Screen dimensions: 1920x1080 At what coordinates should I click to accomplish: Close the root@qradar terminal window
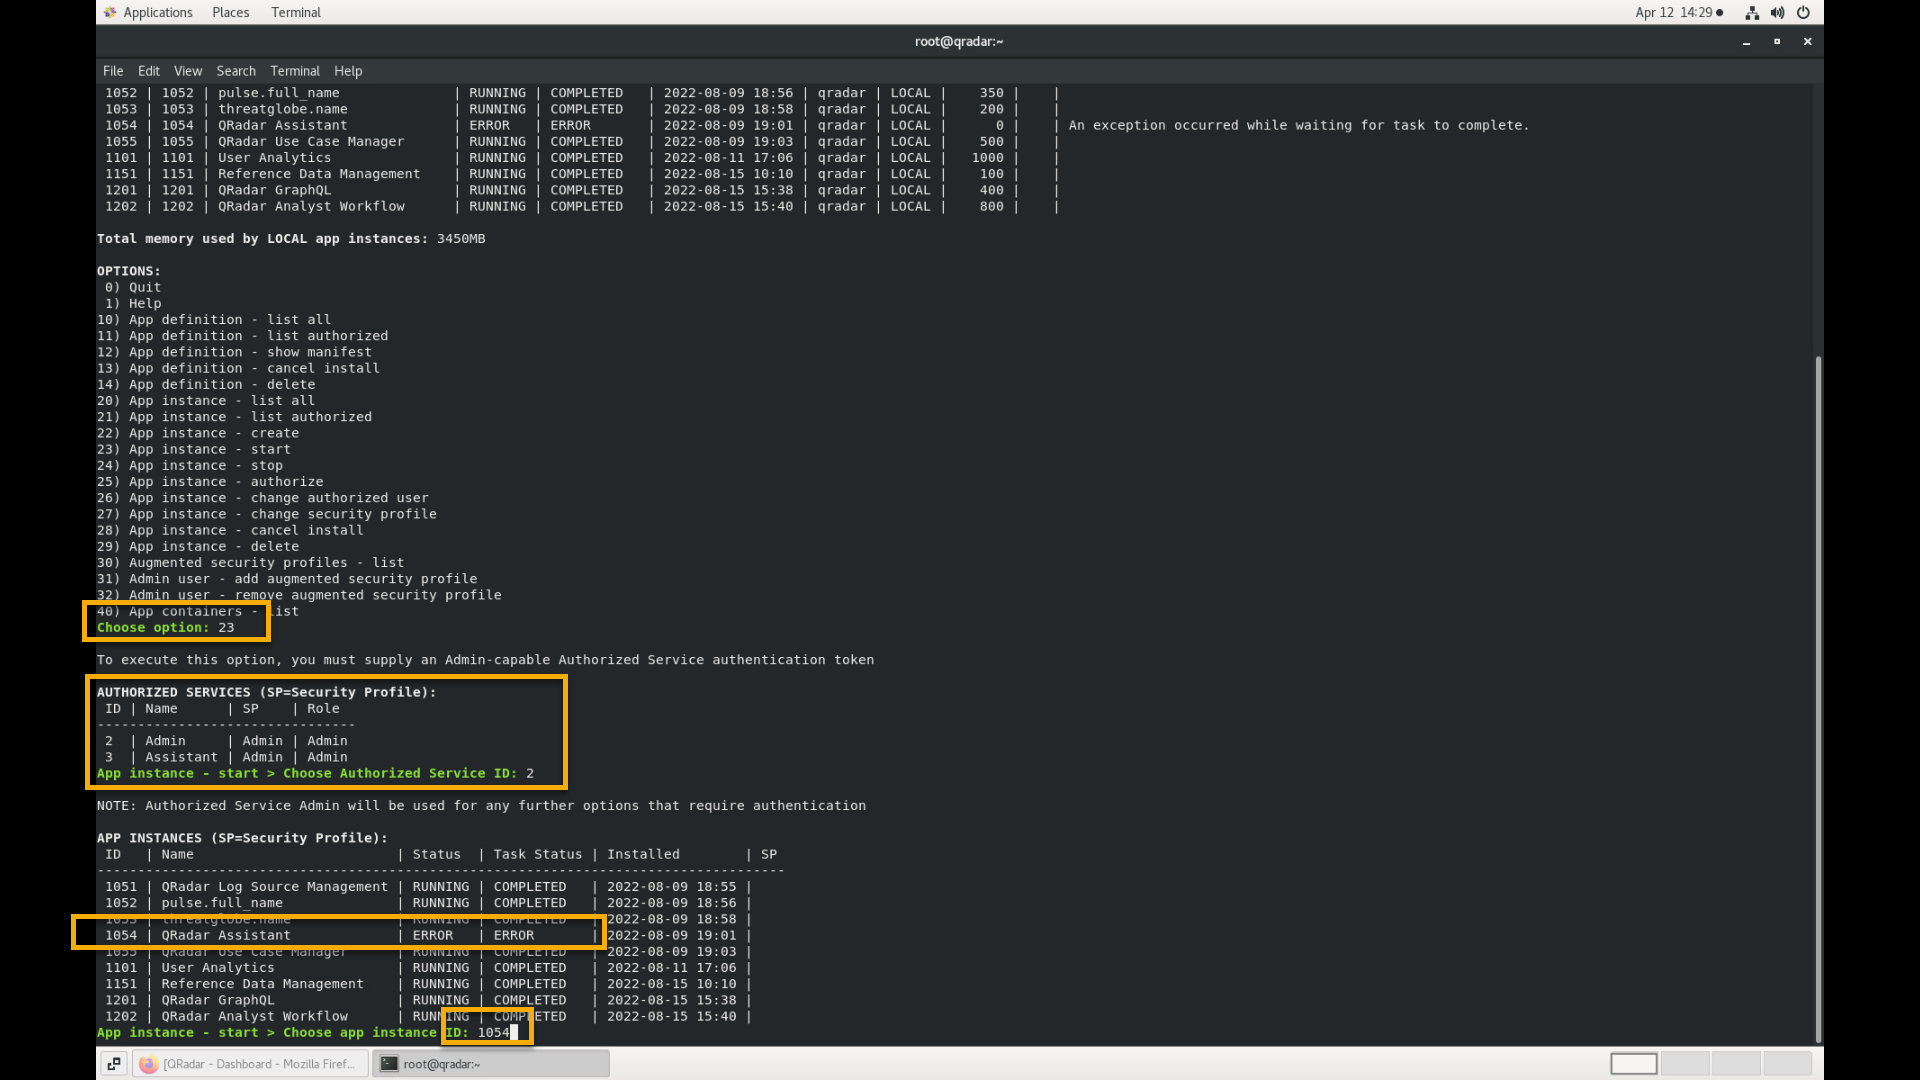click(1807, 42)
